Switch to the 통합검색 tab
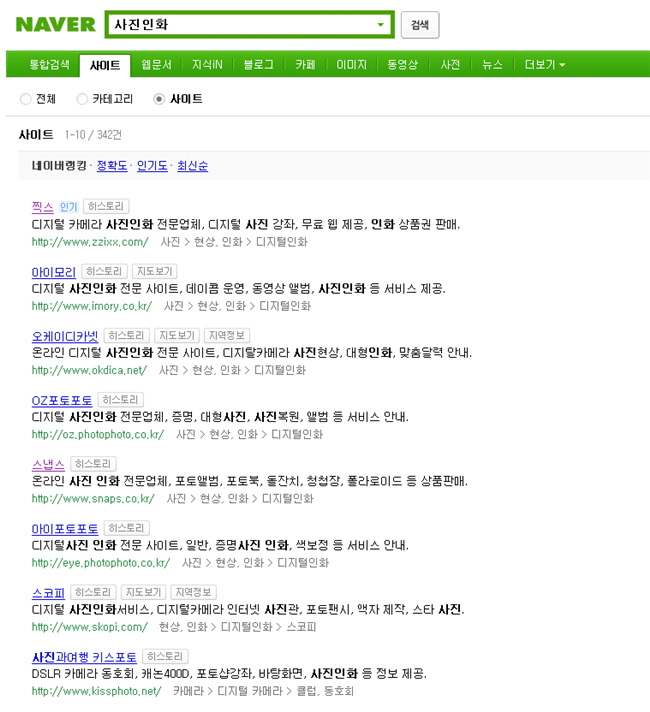 pos(50,64)
